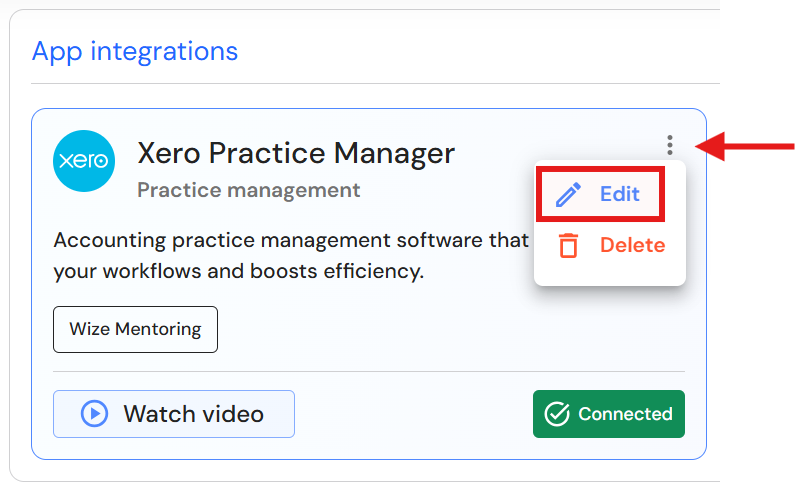Click the text "your workflows and boosts efficiency."
The width and height of the screenshot is (795, 499).
[x=239, y=270]
